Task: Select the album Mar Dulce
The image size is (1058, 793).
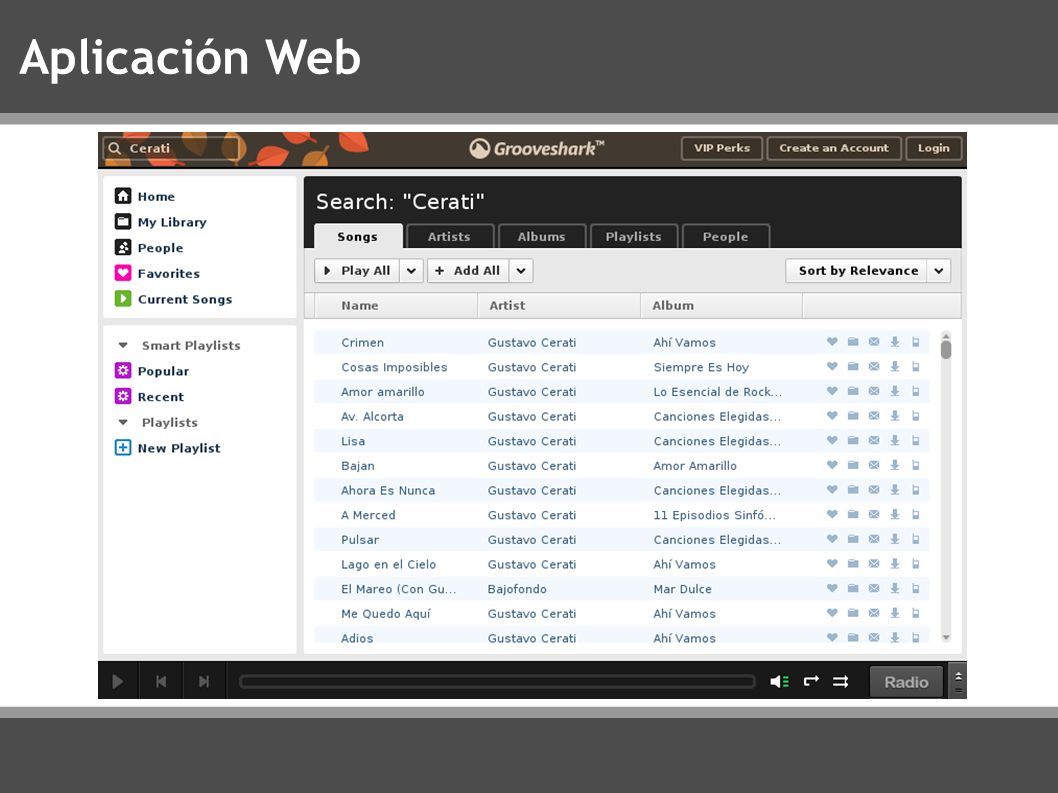Action: click(x=682, y=589)
